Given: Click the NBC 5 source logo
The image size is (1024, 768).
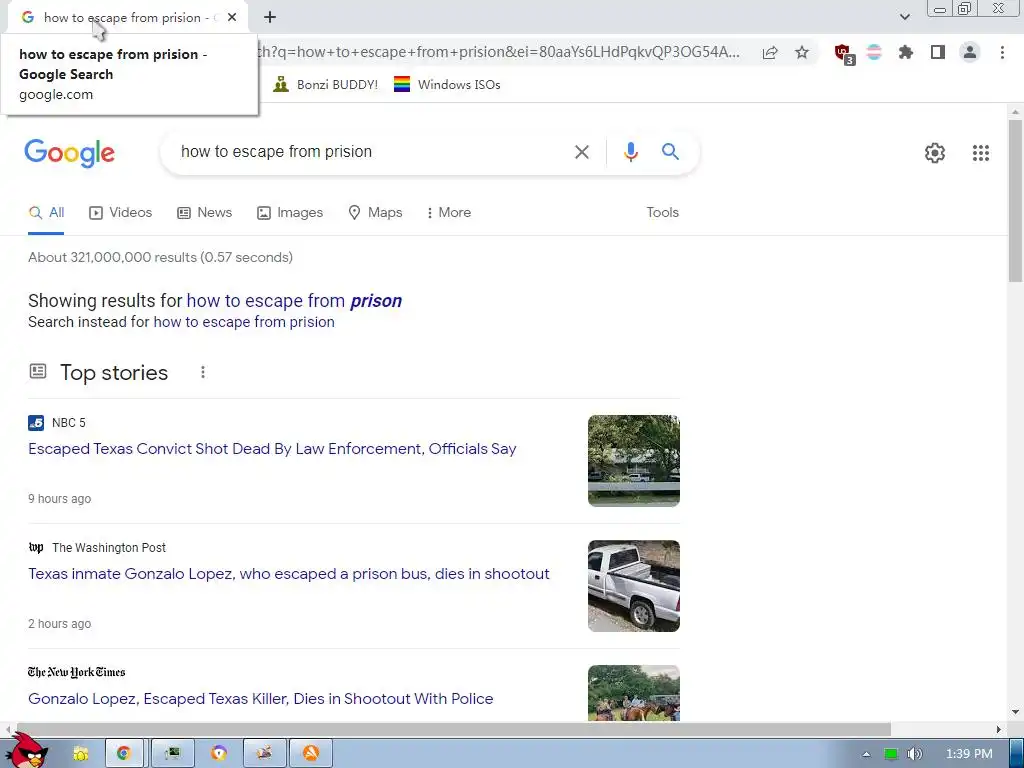Looking at the screenshot, I should pyautogui.click(x=36, y=423).
